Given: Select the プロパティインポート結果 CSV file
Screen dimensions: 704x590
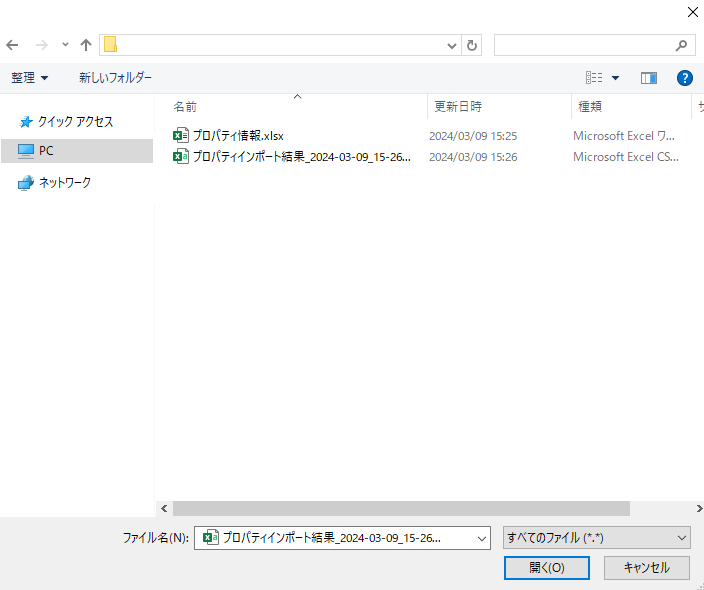Looking at the screenshot, I should tap(300, 157).
